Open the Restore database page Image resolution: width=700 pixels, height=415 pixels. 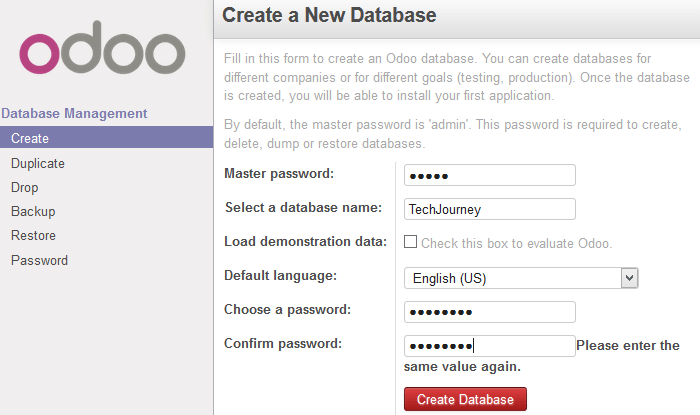[33, 235]
